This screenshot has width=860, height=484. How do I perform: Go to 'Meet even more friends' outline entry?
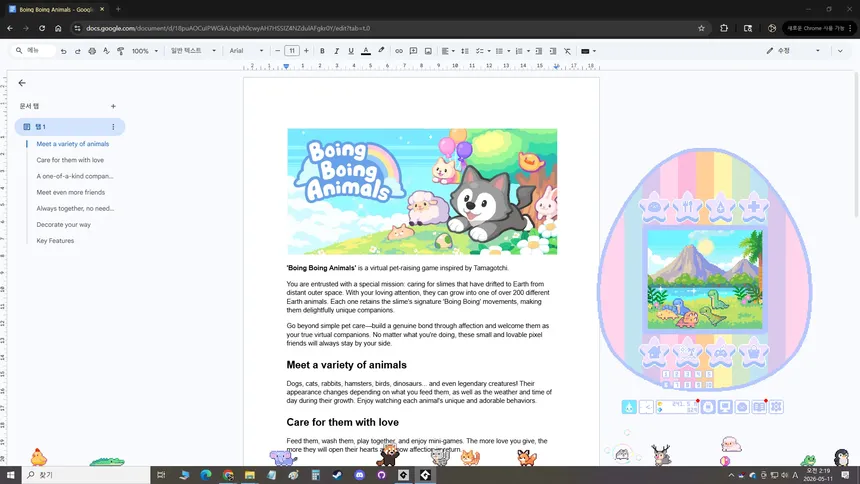pyautogui.click(x=71, y=193)
